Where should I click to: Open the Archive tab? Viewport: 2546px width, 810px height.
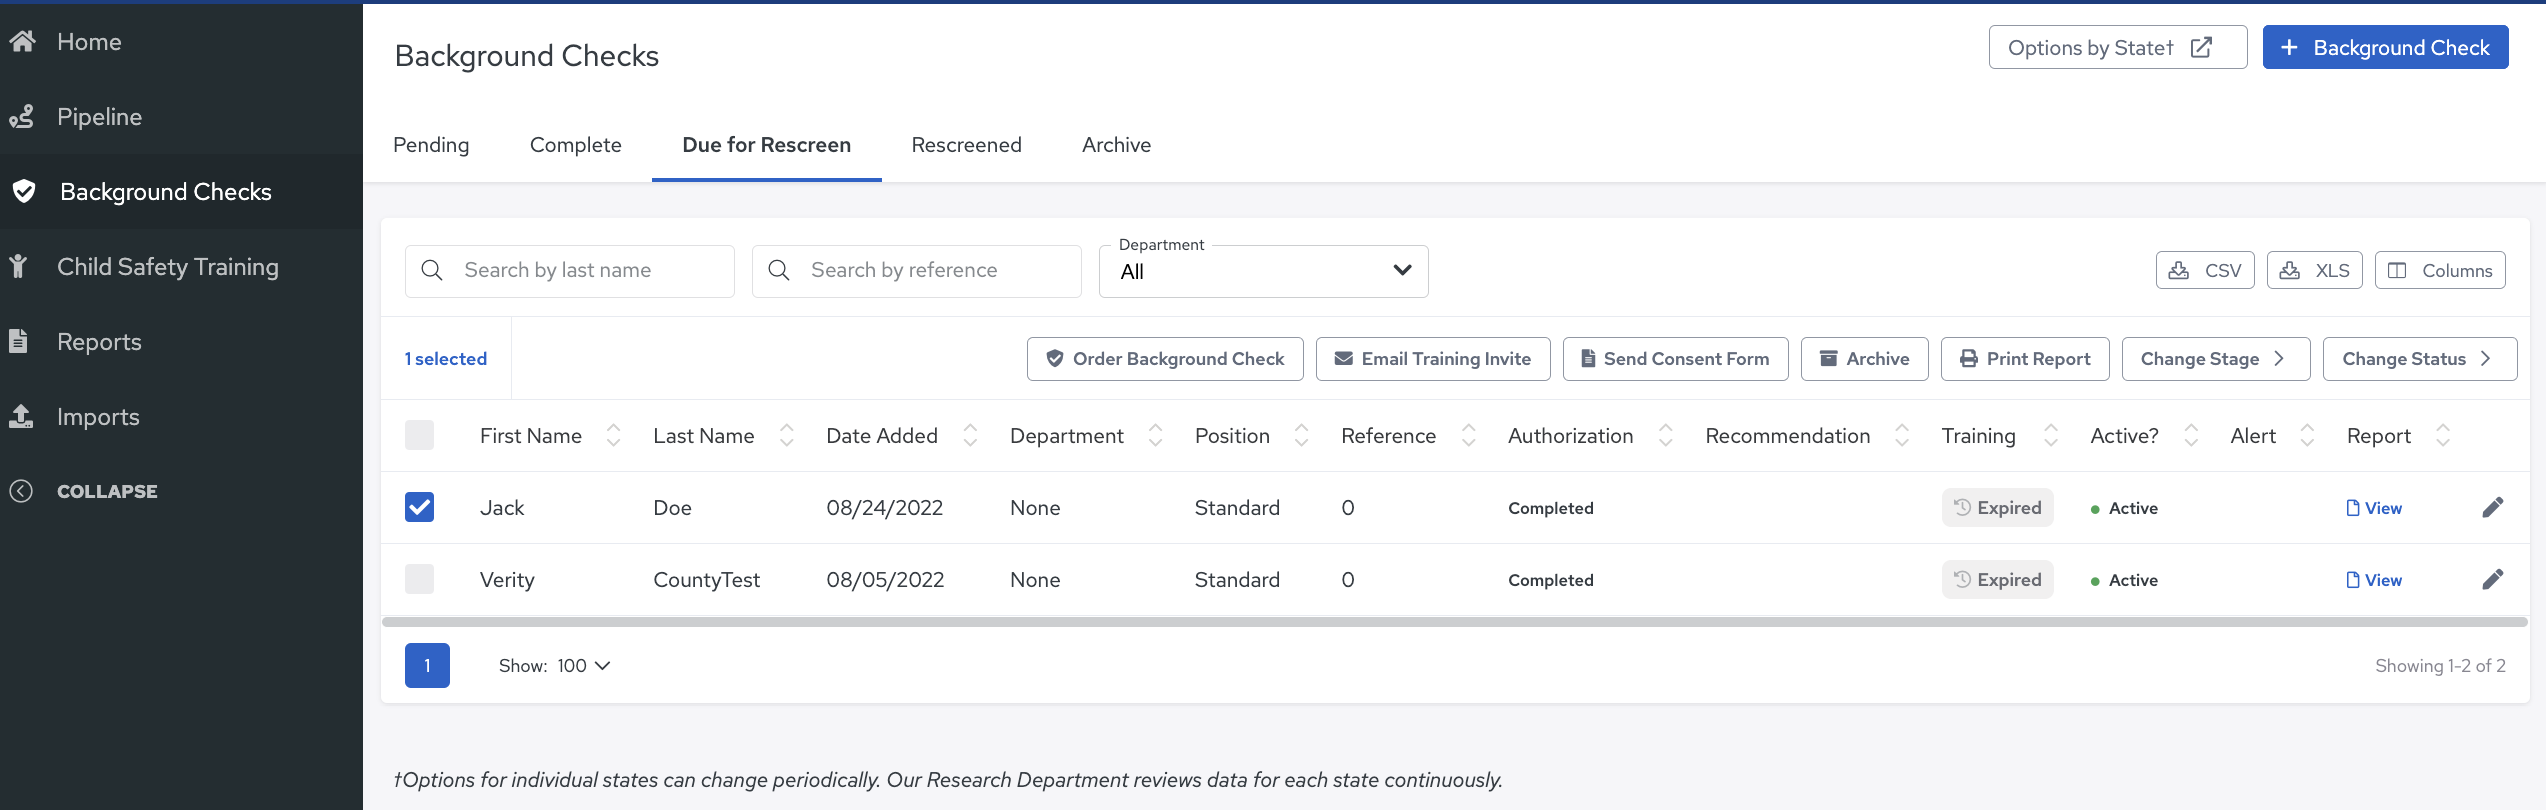point(1116,145)
